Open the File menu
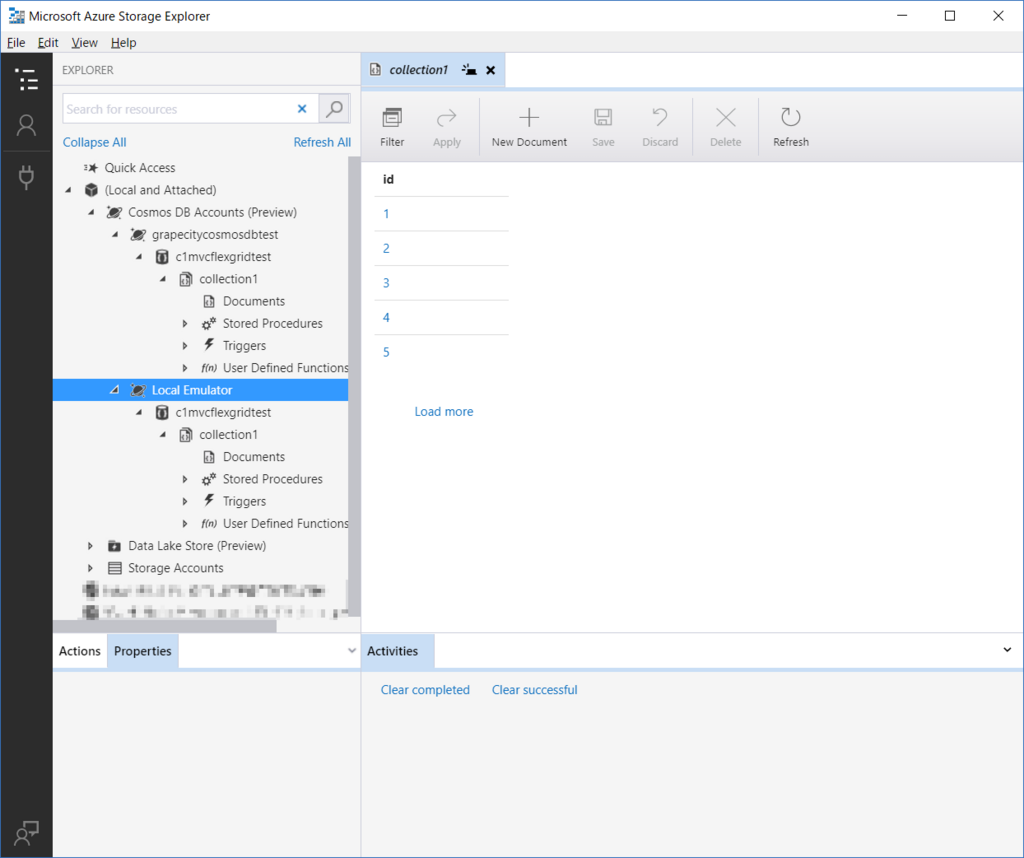The image size is (1024, 858). click(16, 42)
